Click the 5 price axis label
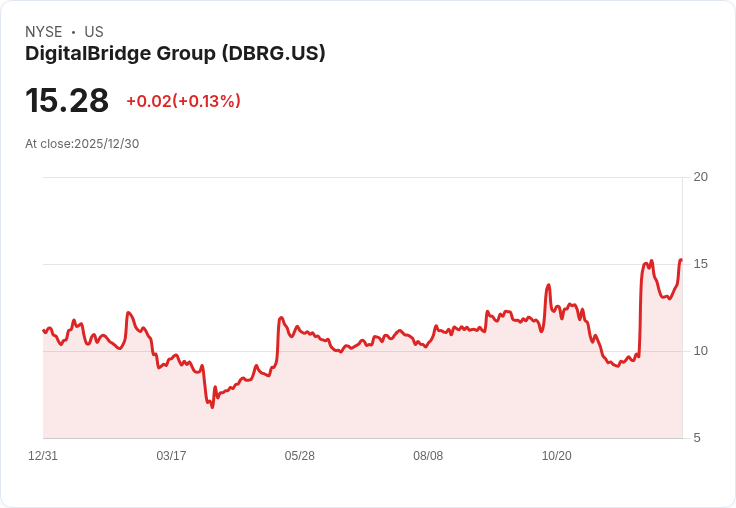This screenshot has height=508, width=736. [697, 438]
